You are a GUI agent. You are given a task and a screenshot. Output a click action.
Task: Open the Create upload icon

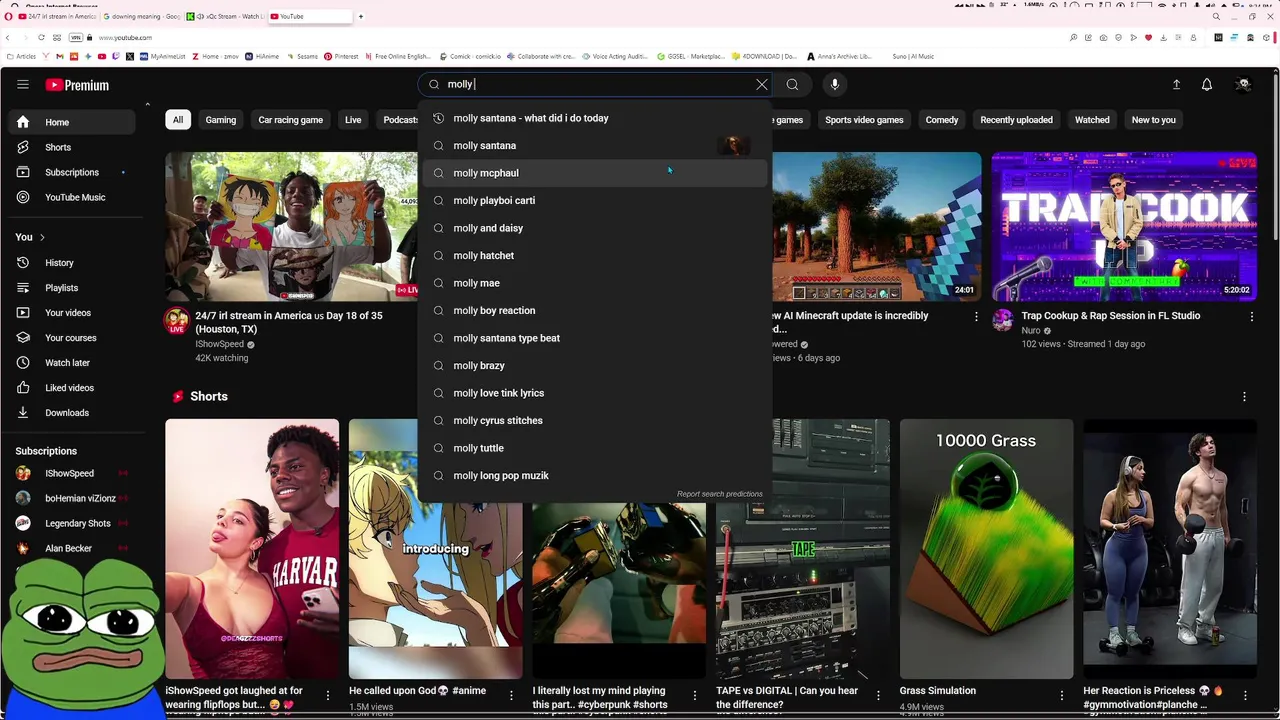[x=1176, y=85]
